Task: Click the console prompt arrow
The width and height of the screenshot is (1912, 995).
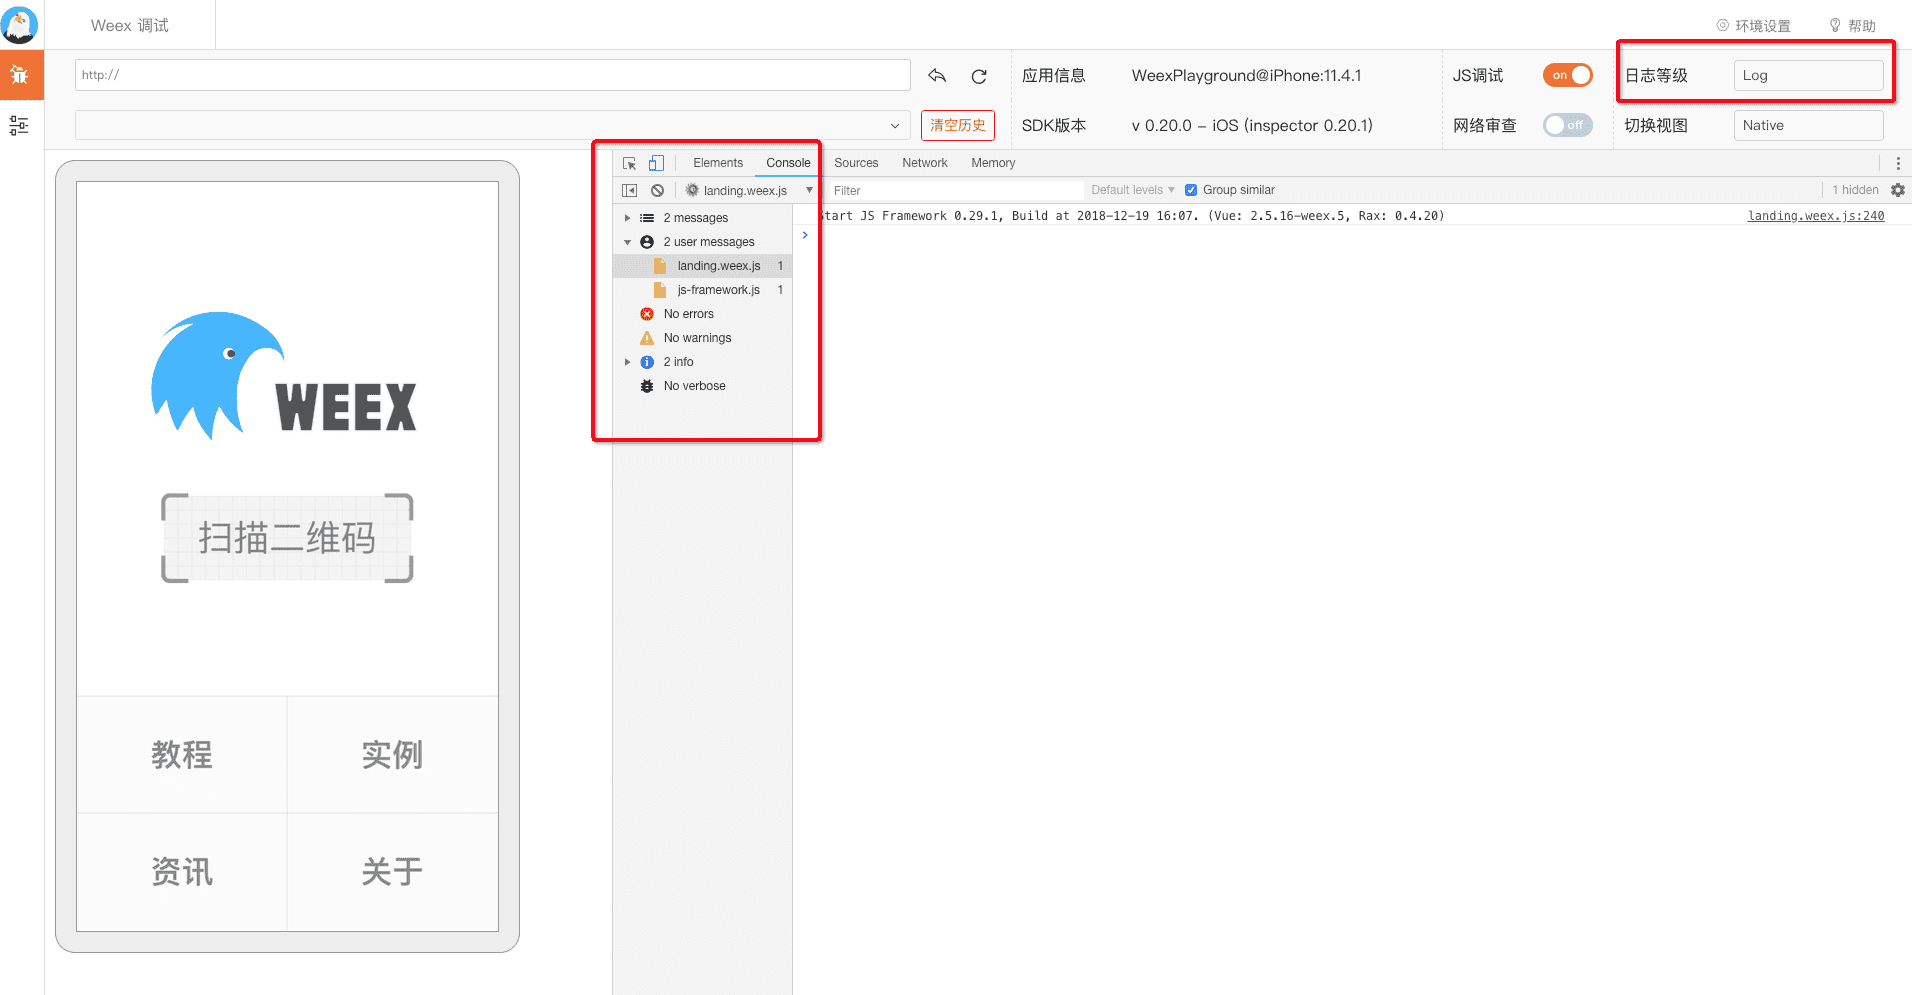Action: click(805, 235)
